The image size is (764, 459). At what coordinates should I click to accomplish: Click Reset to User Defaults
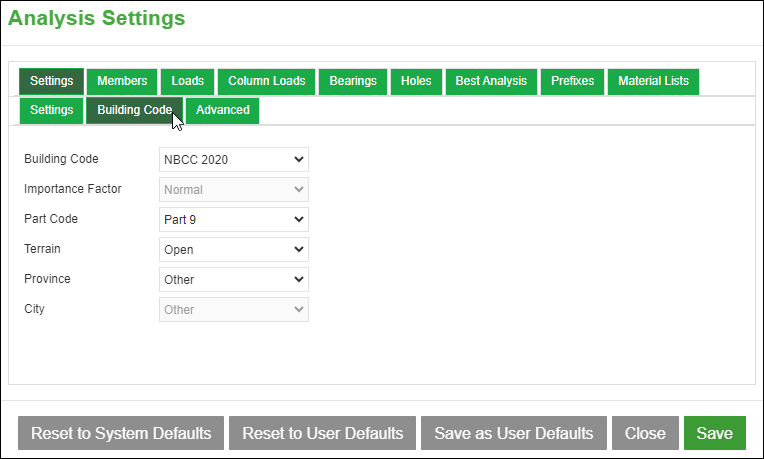[x=323, y=433]
